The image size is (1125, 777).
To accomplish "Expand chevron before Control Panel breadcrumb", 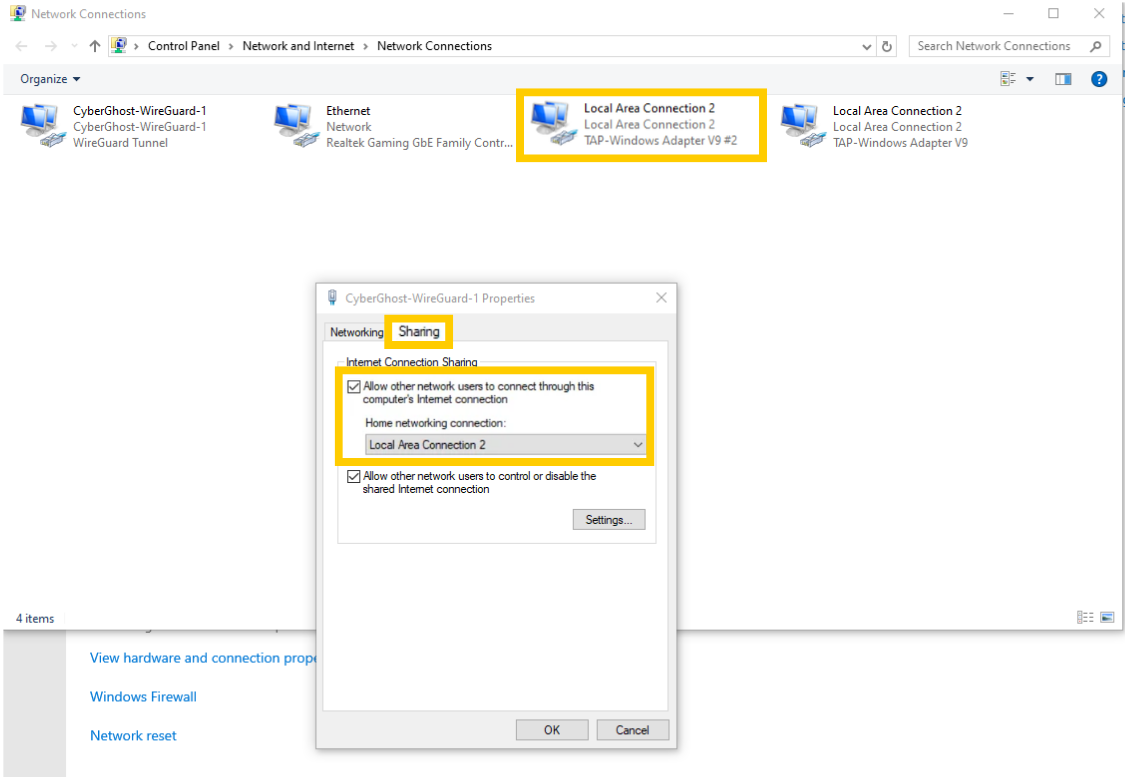I will [x=136, y=46].
